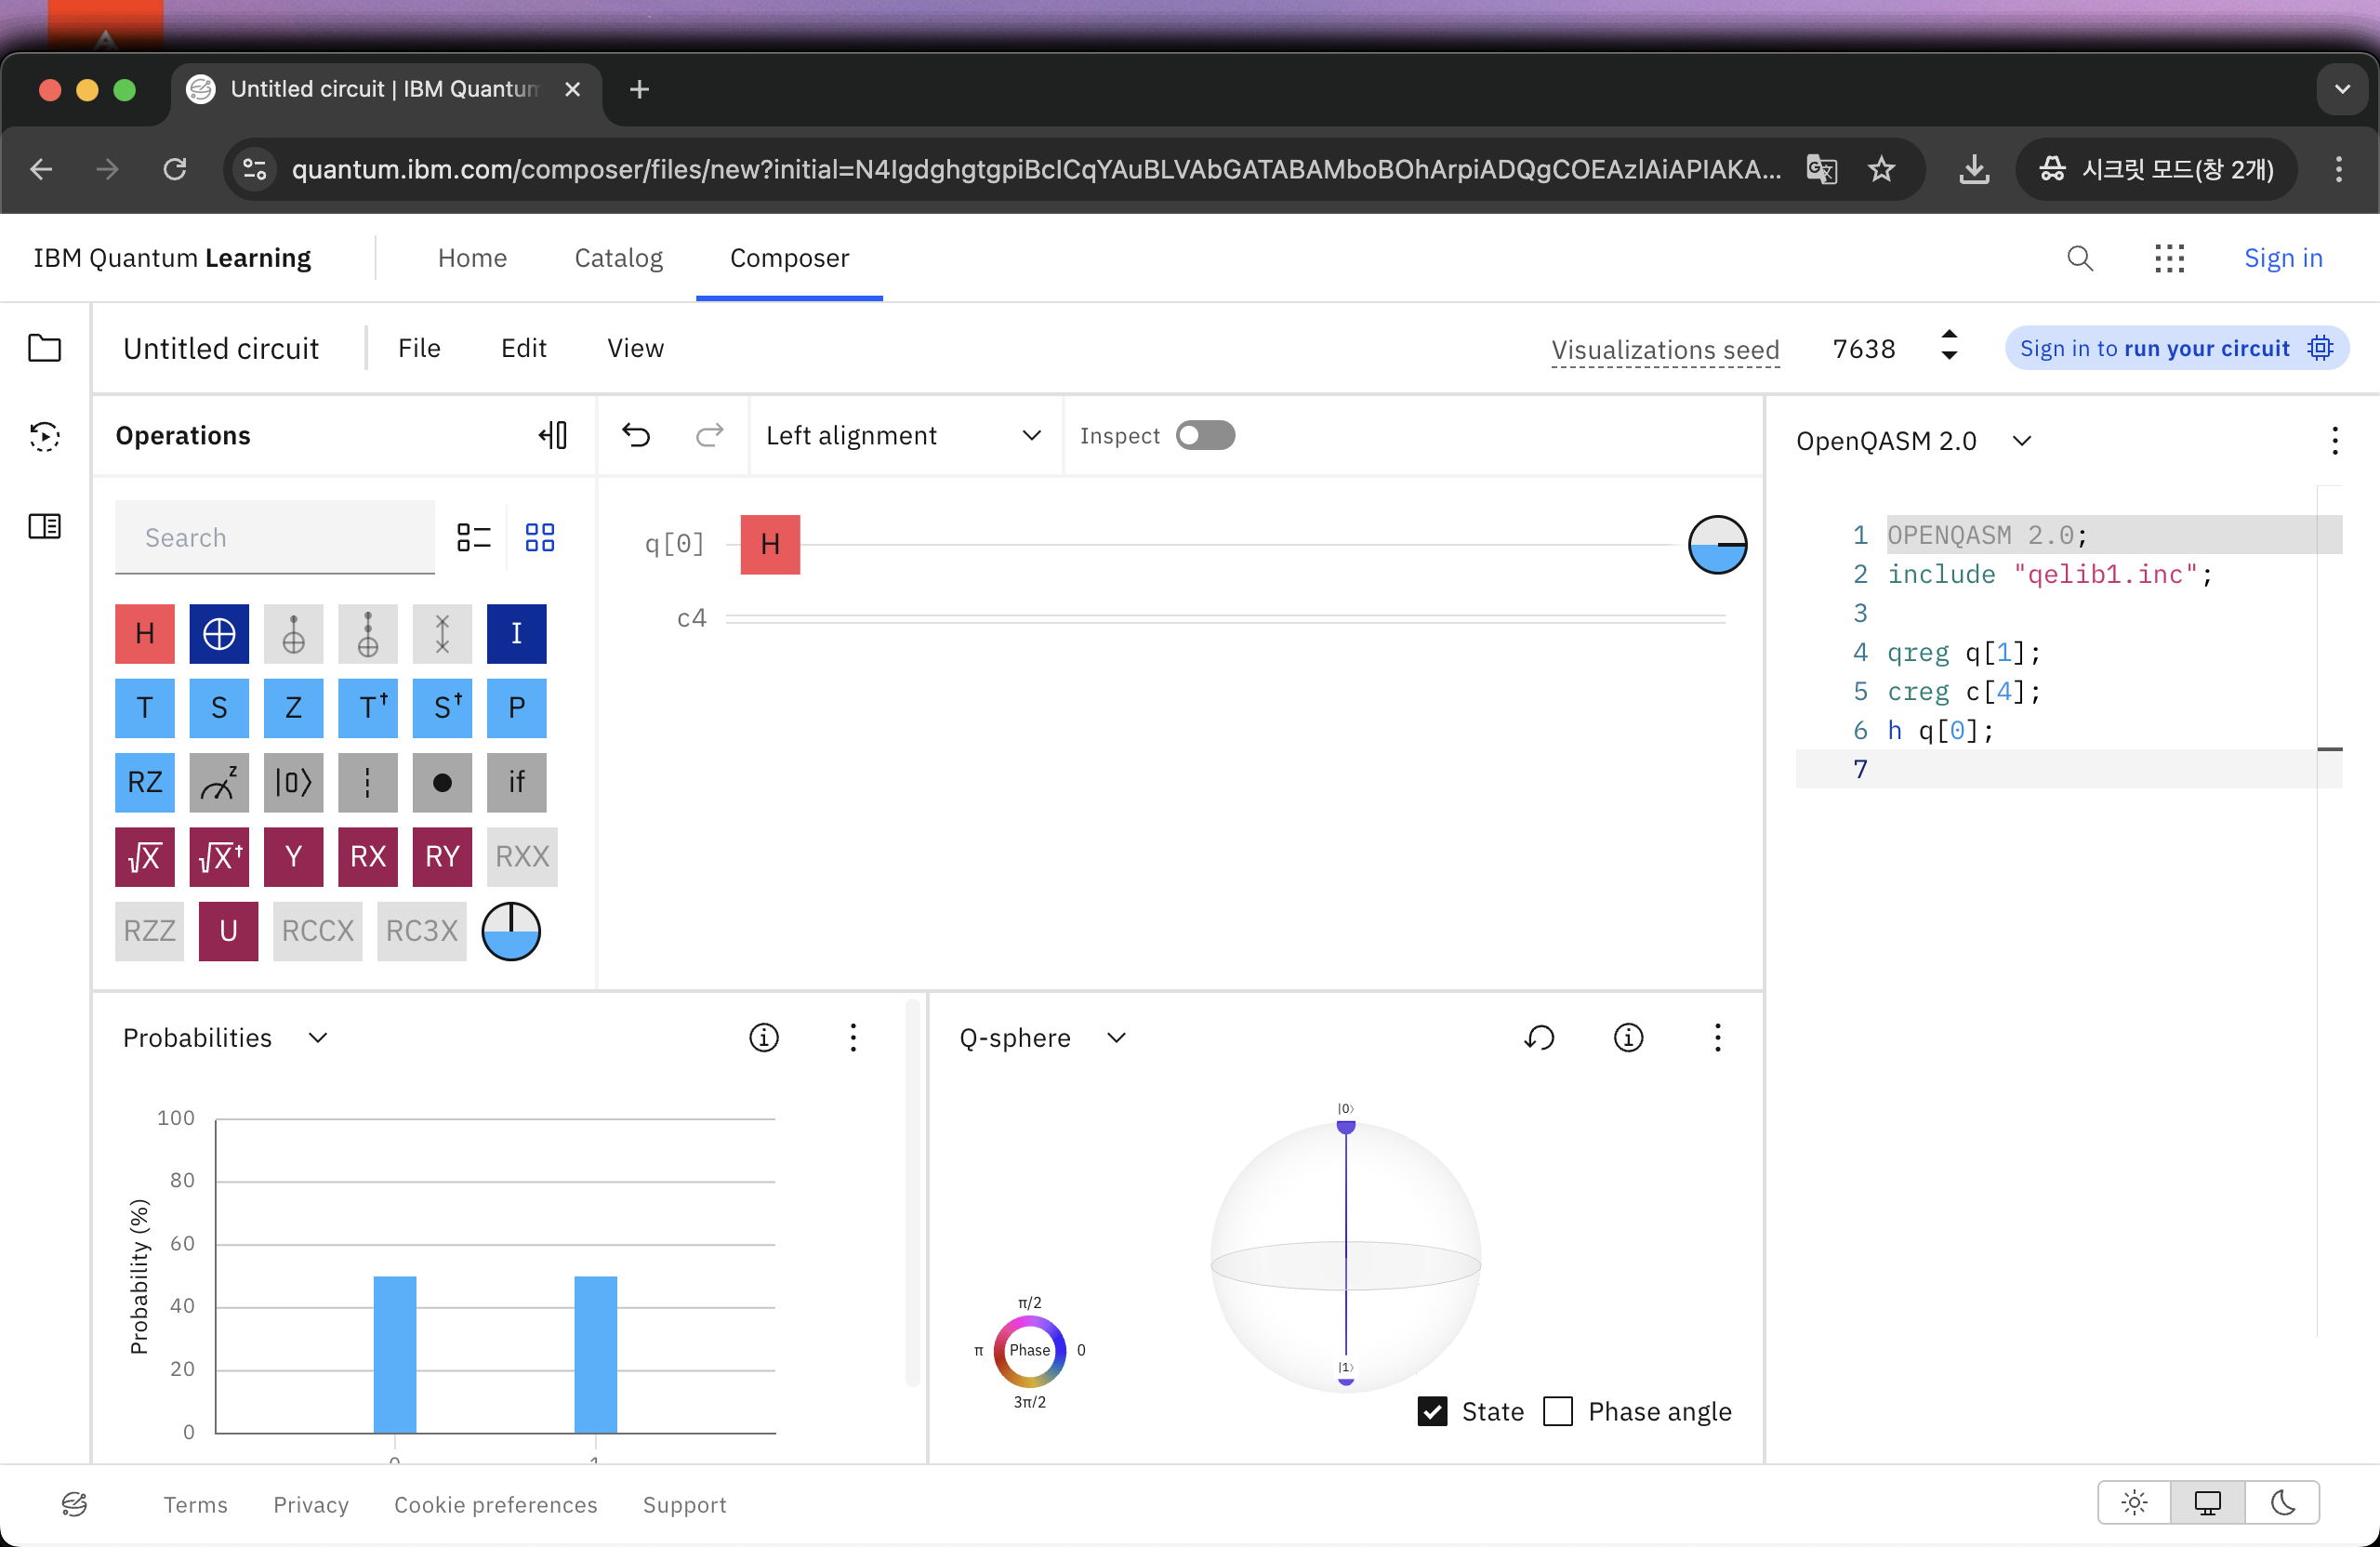
Task: Select the if conditional operation
Action: point(516,782)
